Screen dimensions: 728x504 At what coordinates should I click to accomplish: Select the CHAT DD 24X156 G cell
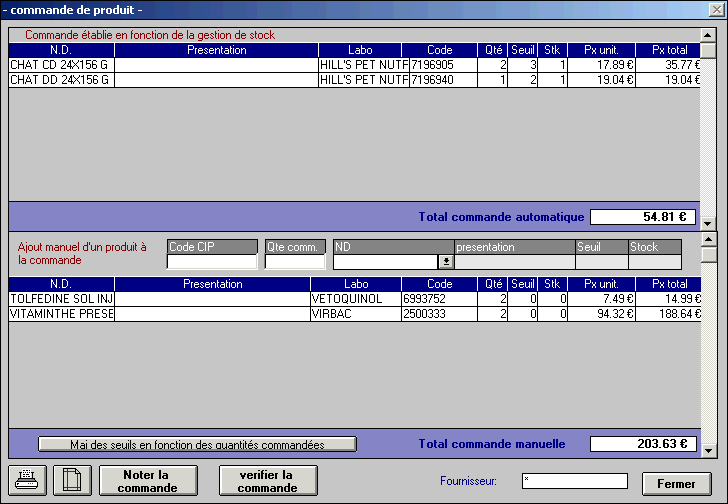61,80
